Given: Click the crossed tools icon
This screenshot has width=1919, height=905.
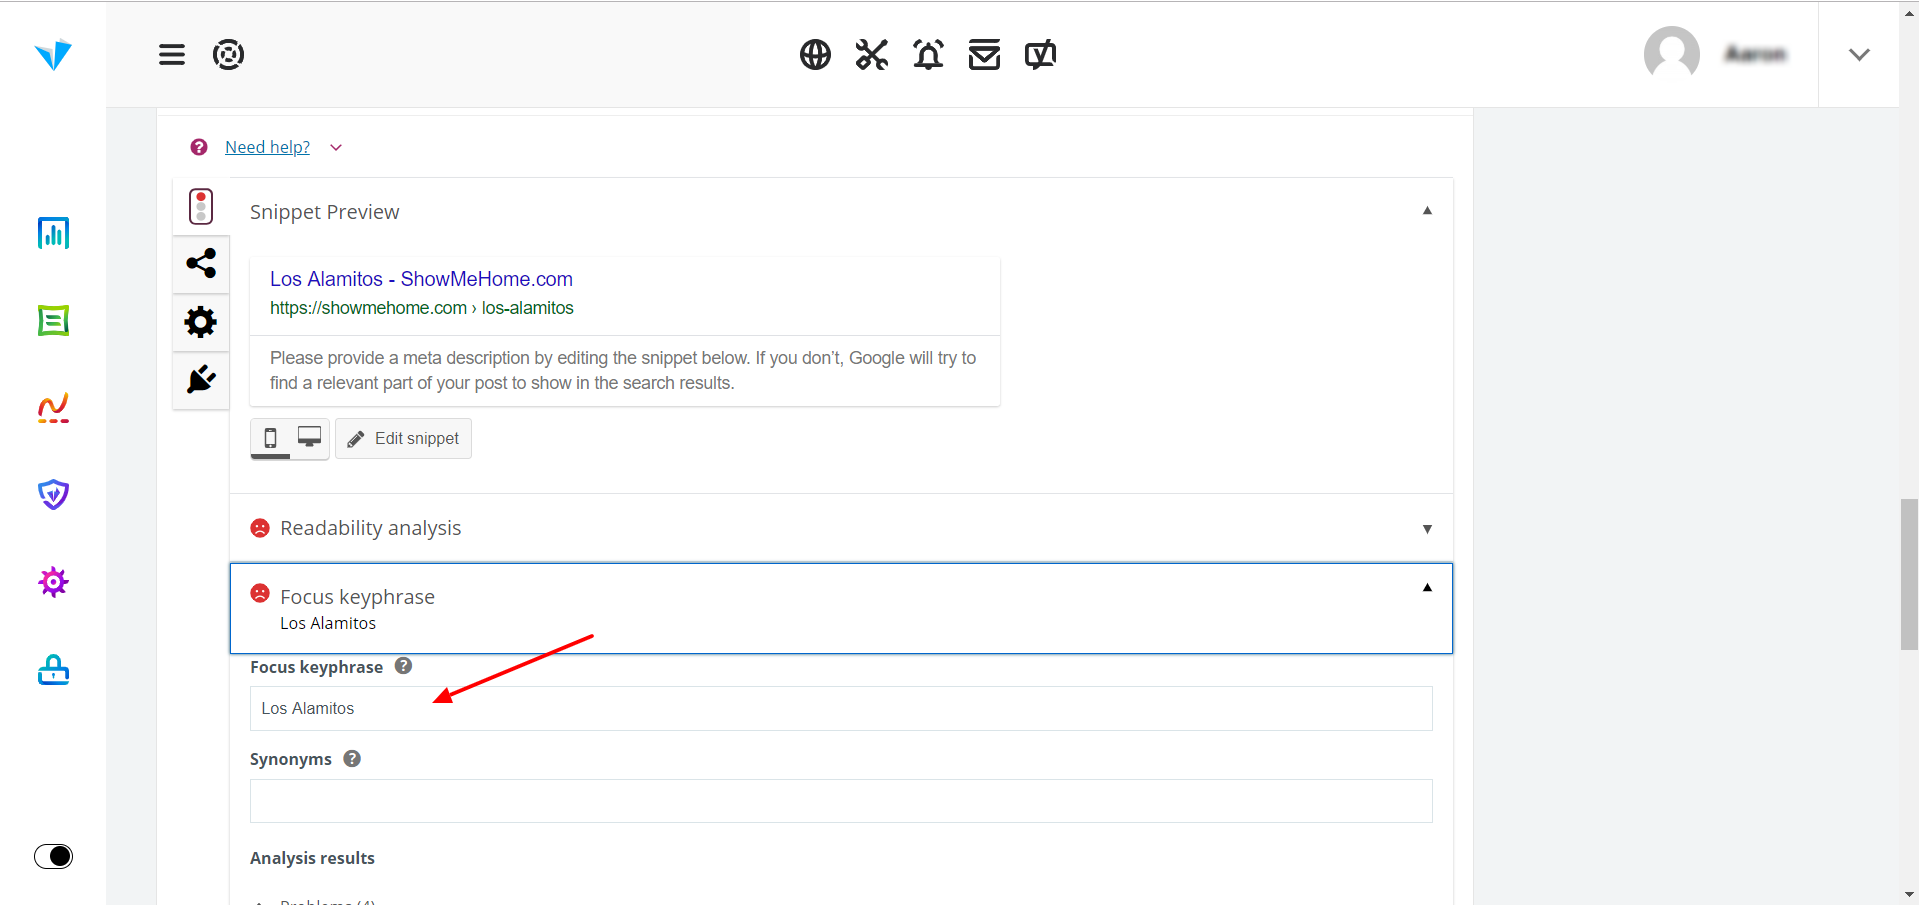Looking at the screenshot, I should (x=872, y=54).
